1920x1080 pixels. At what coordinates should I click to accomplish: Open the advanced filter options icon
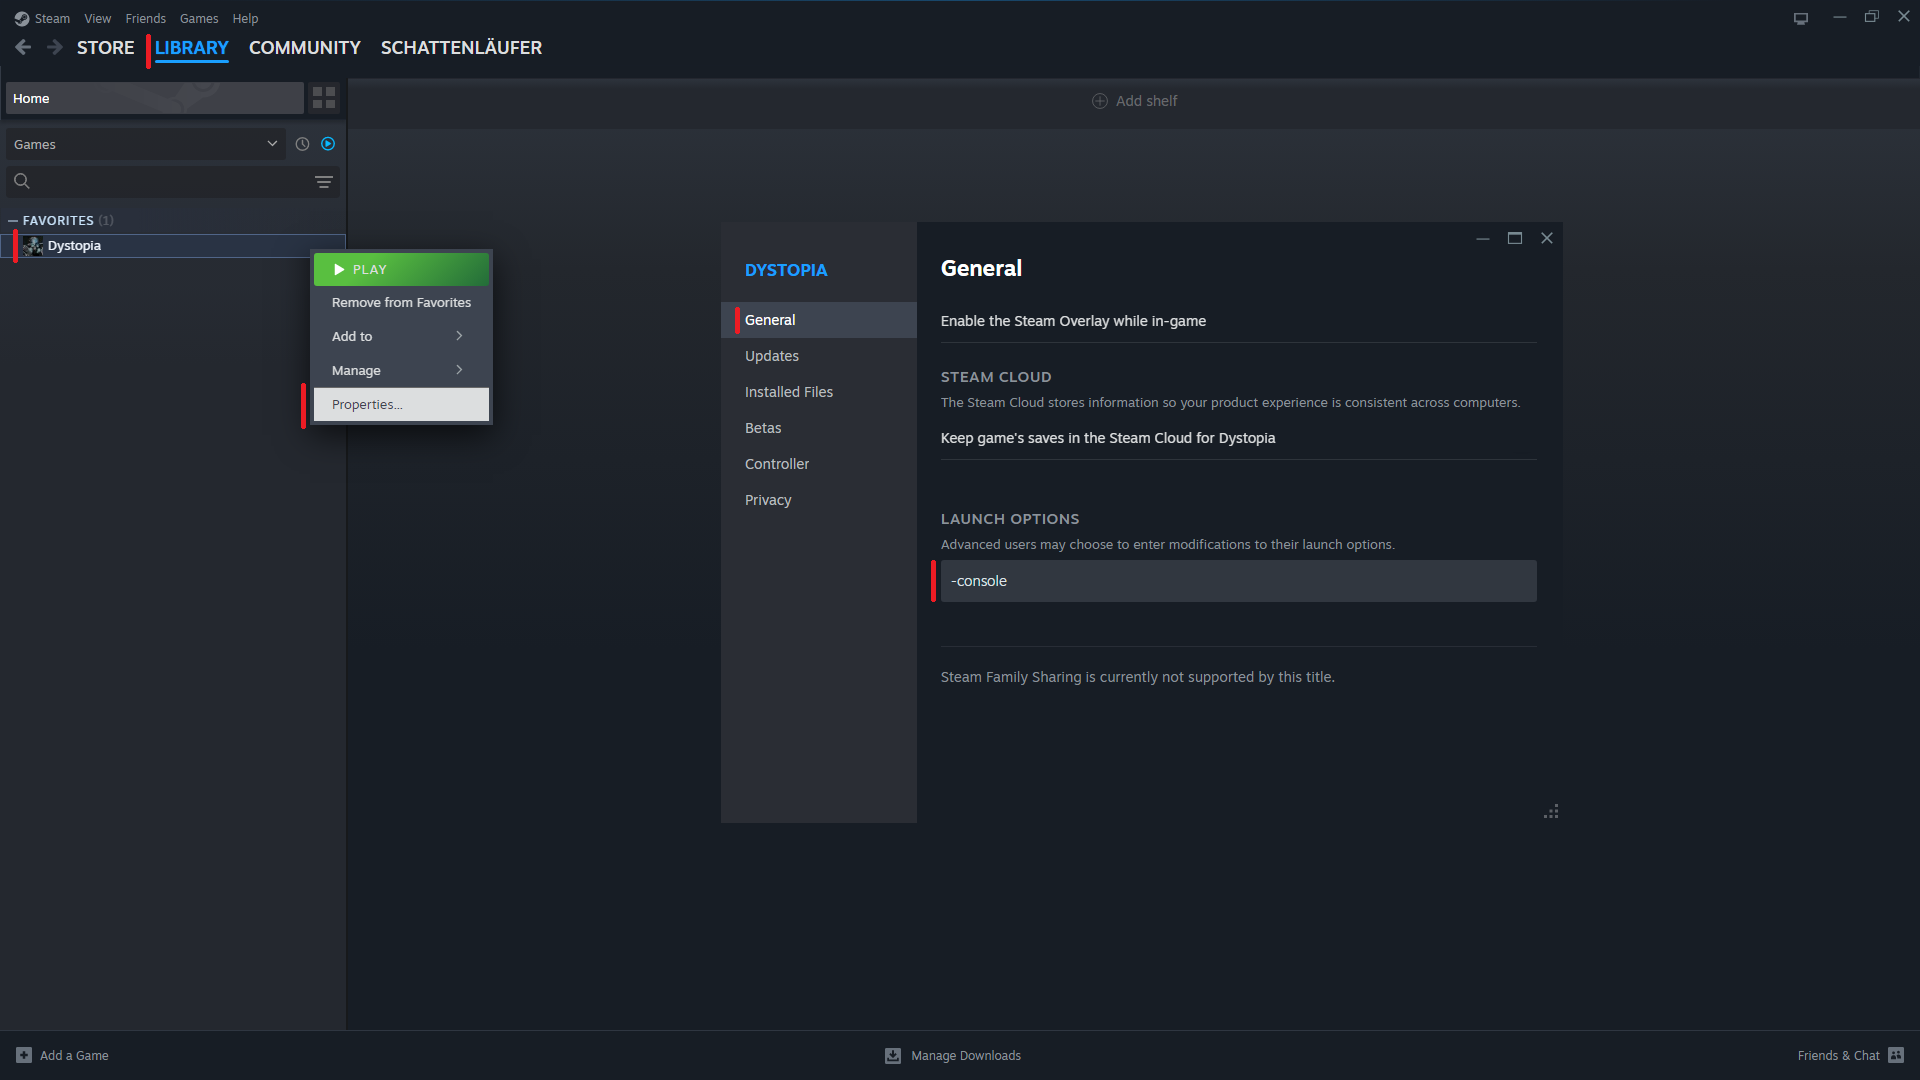pyautogui.click(x=324, y=182)
